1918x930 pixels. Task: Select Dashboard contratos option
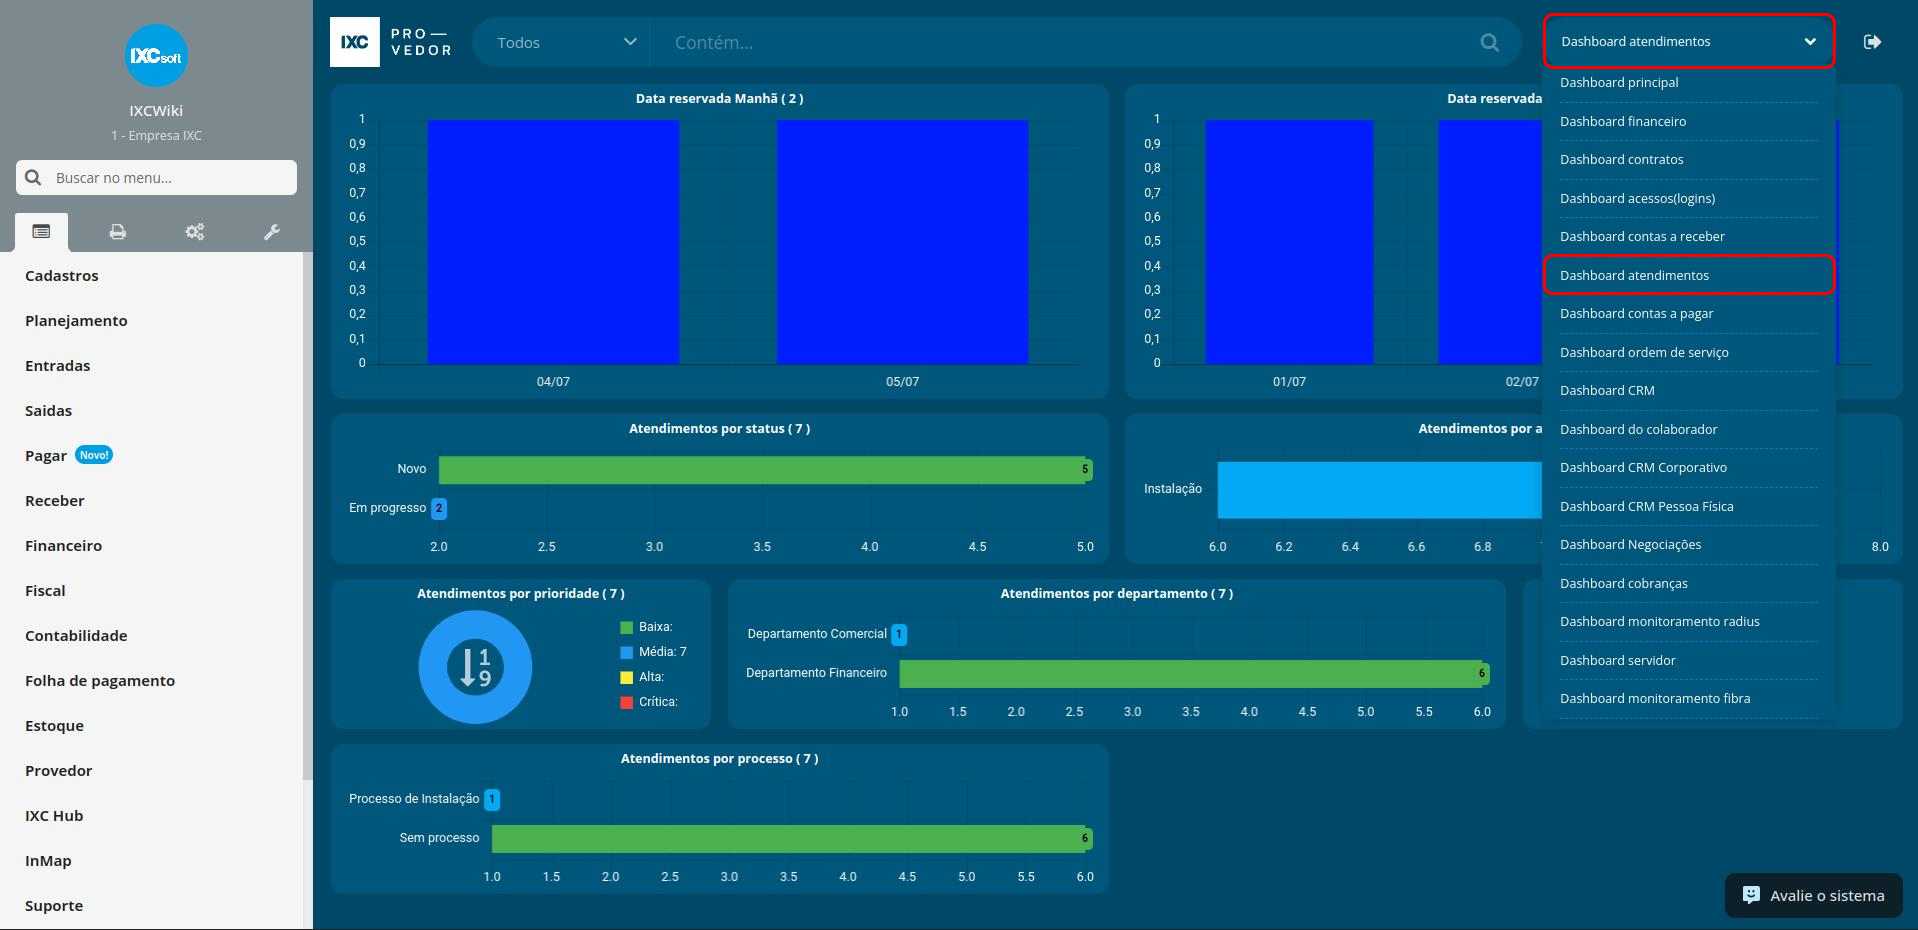[x=1689, y=160]
